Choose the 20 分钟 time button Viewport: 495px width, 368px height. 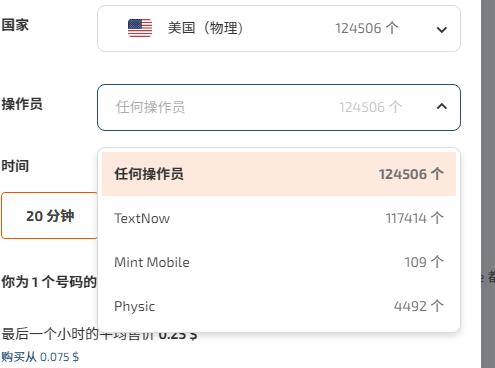click(x=50, y=216)
